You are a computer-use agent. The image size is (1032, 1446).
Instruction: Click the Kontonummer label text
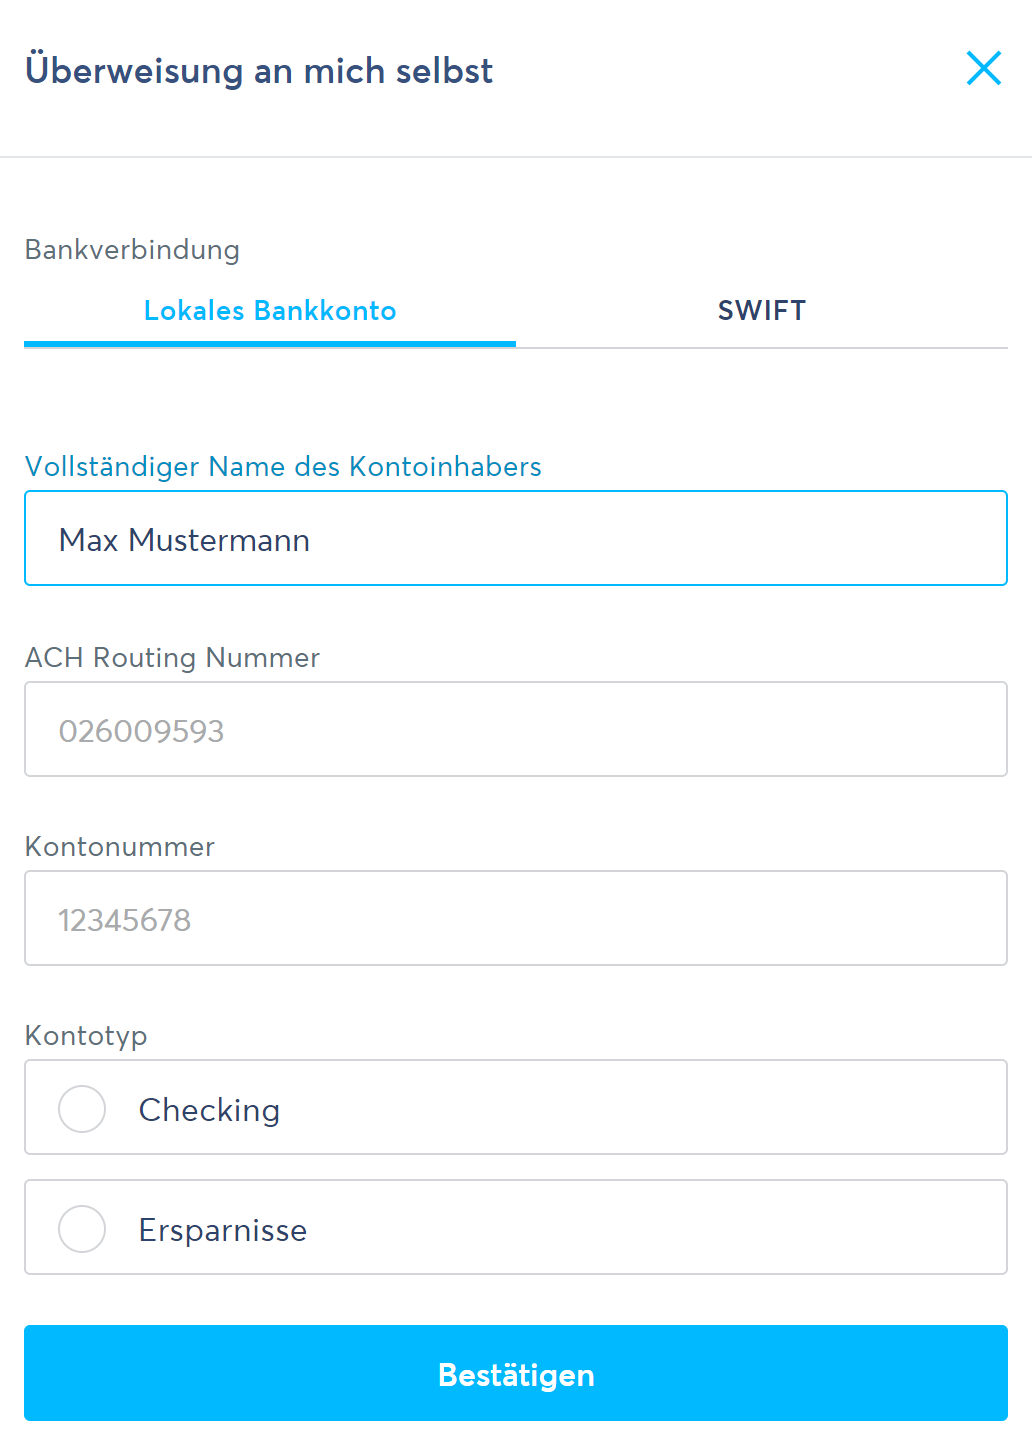coord(120,847)
